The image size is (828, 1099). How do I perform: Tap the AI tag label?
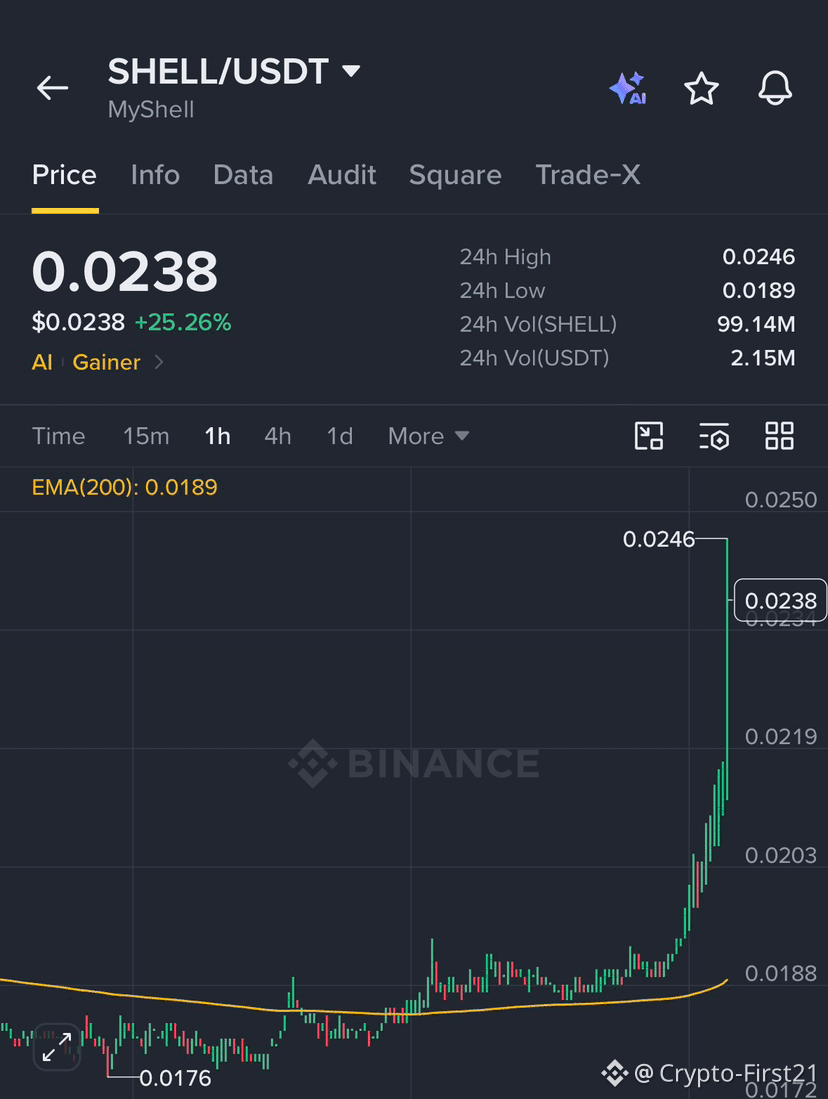pyautogui.click(x=42, y=362)
